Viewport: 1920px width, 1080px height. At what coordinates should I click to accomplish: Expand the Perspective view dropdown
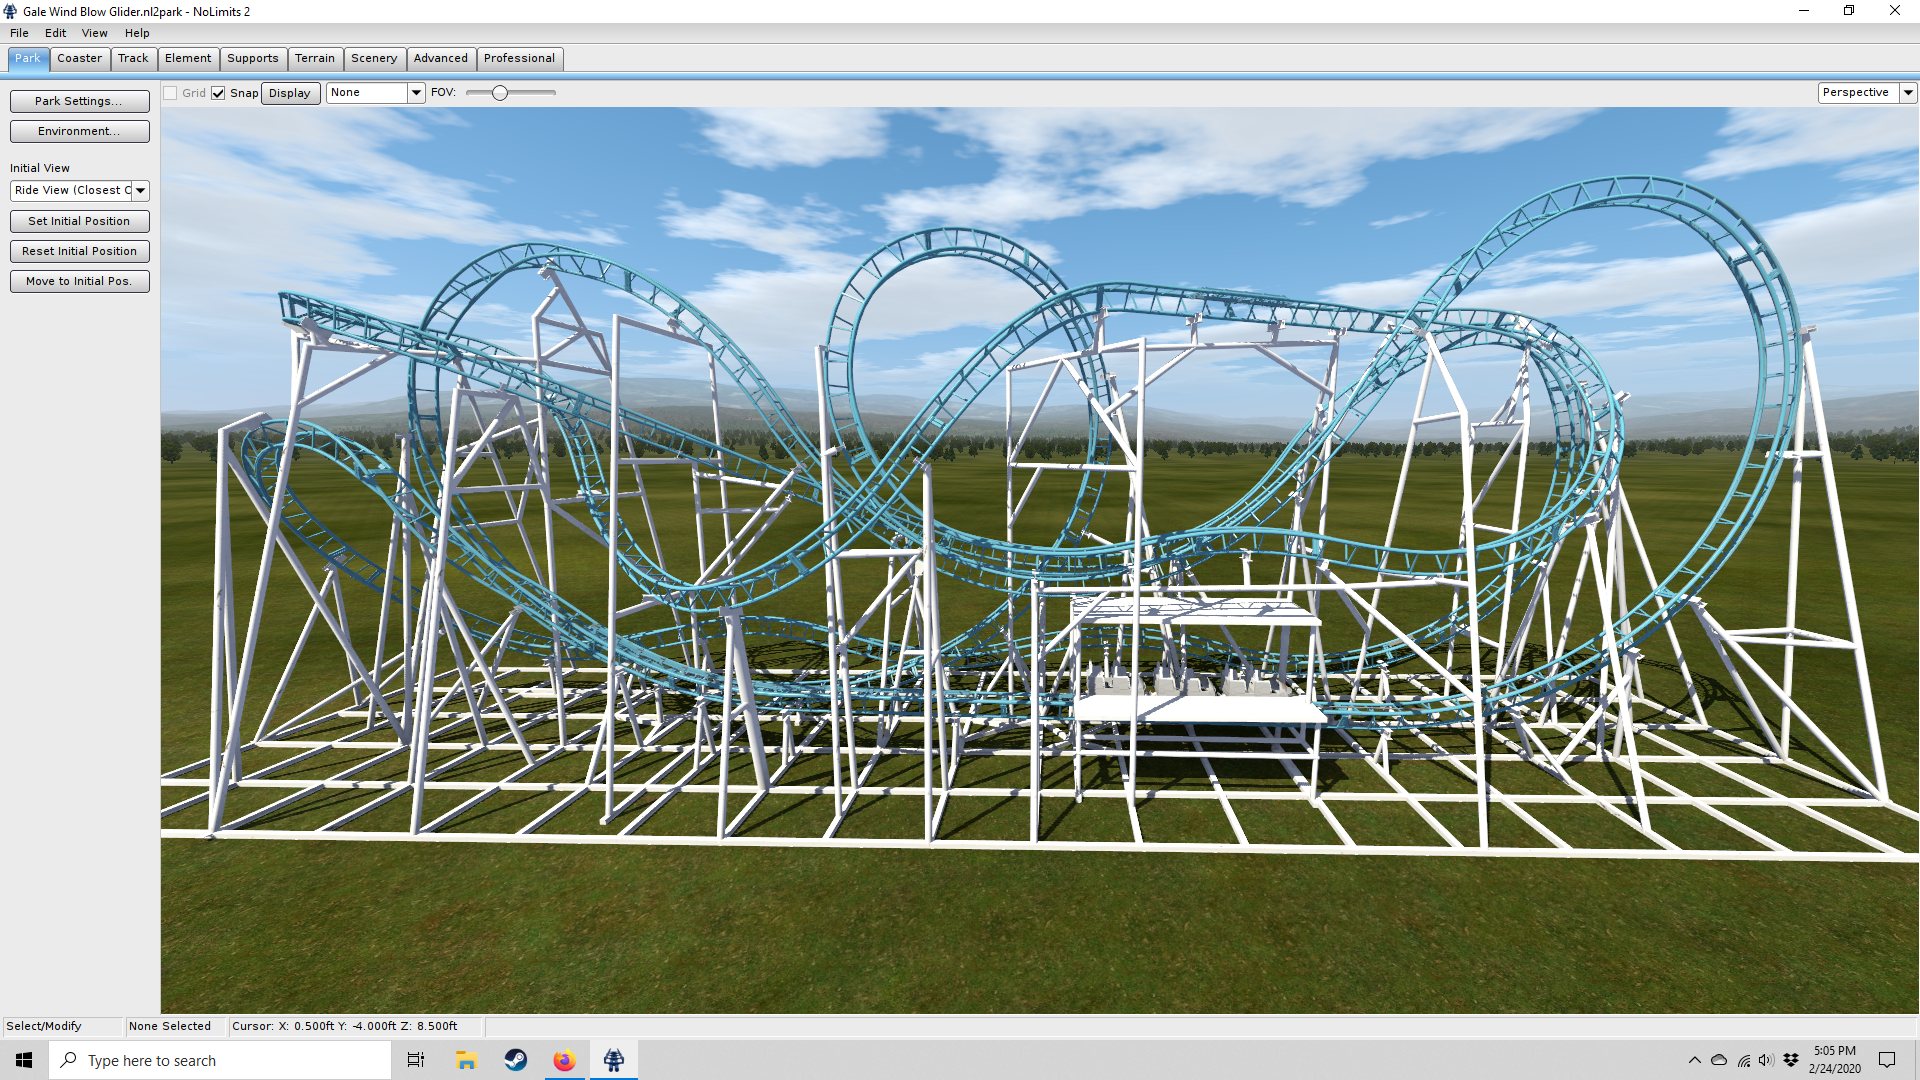click(1908, 92)
